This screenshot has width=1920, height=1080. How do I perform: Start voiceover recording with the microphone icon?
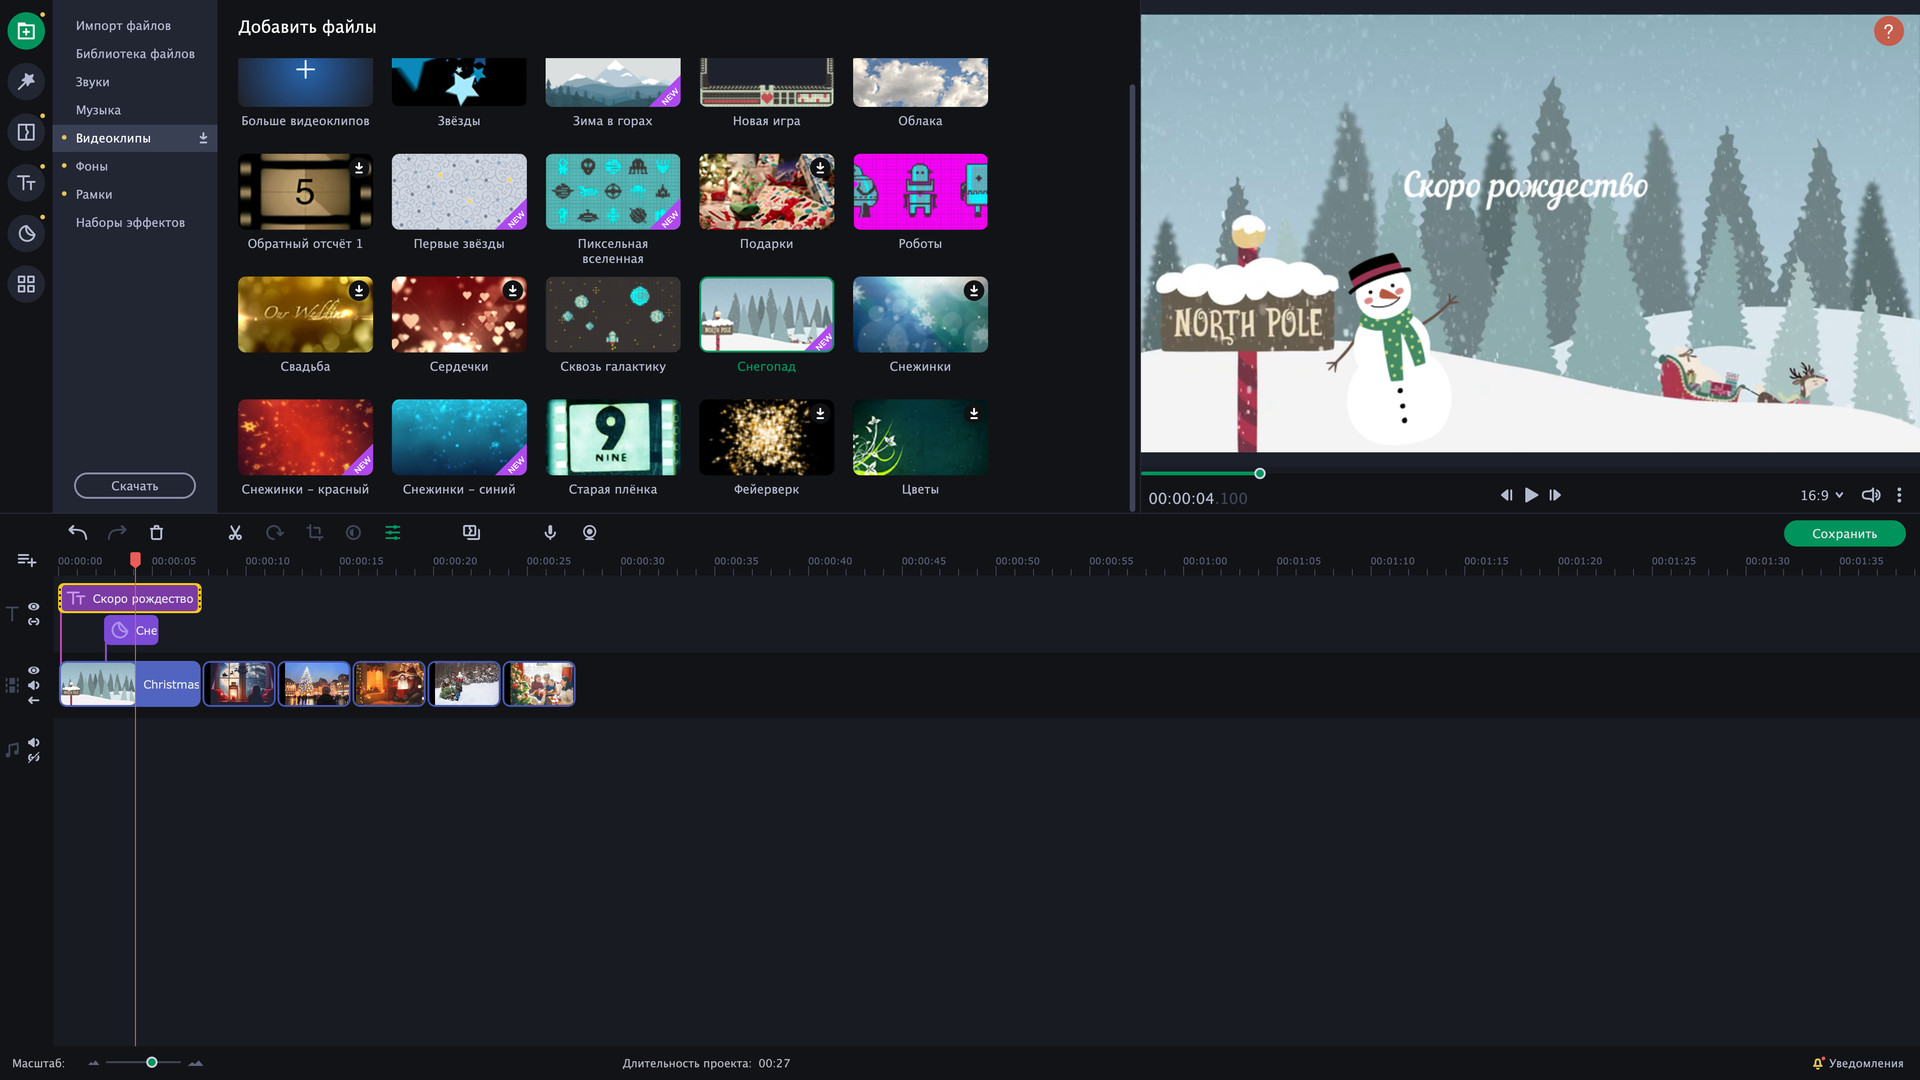pos(550,533)
